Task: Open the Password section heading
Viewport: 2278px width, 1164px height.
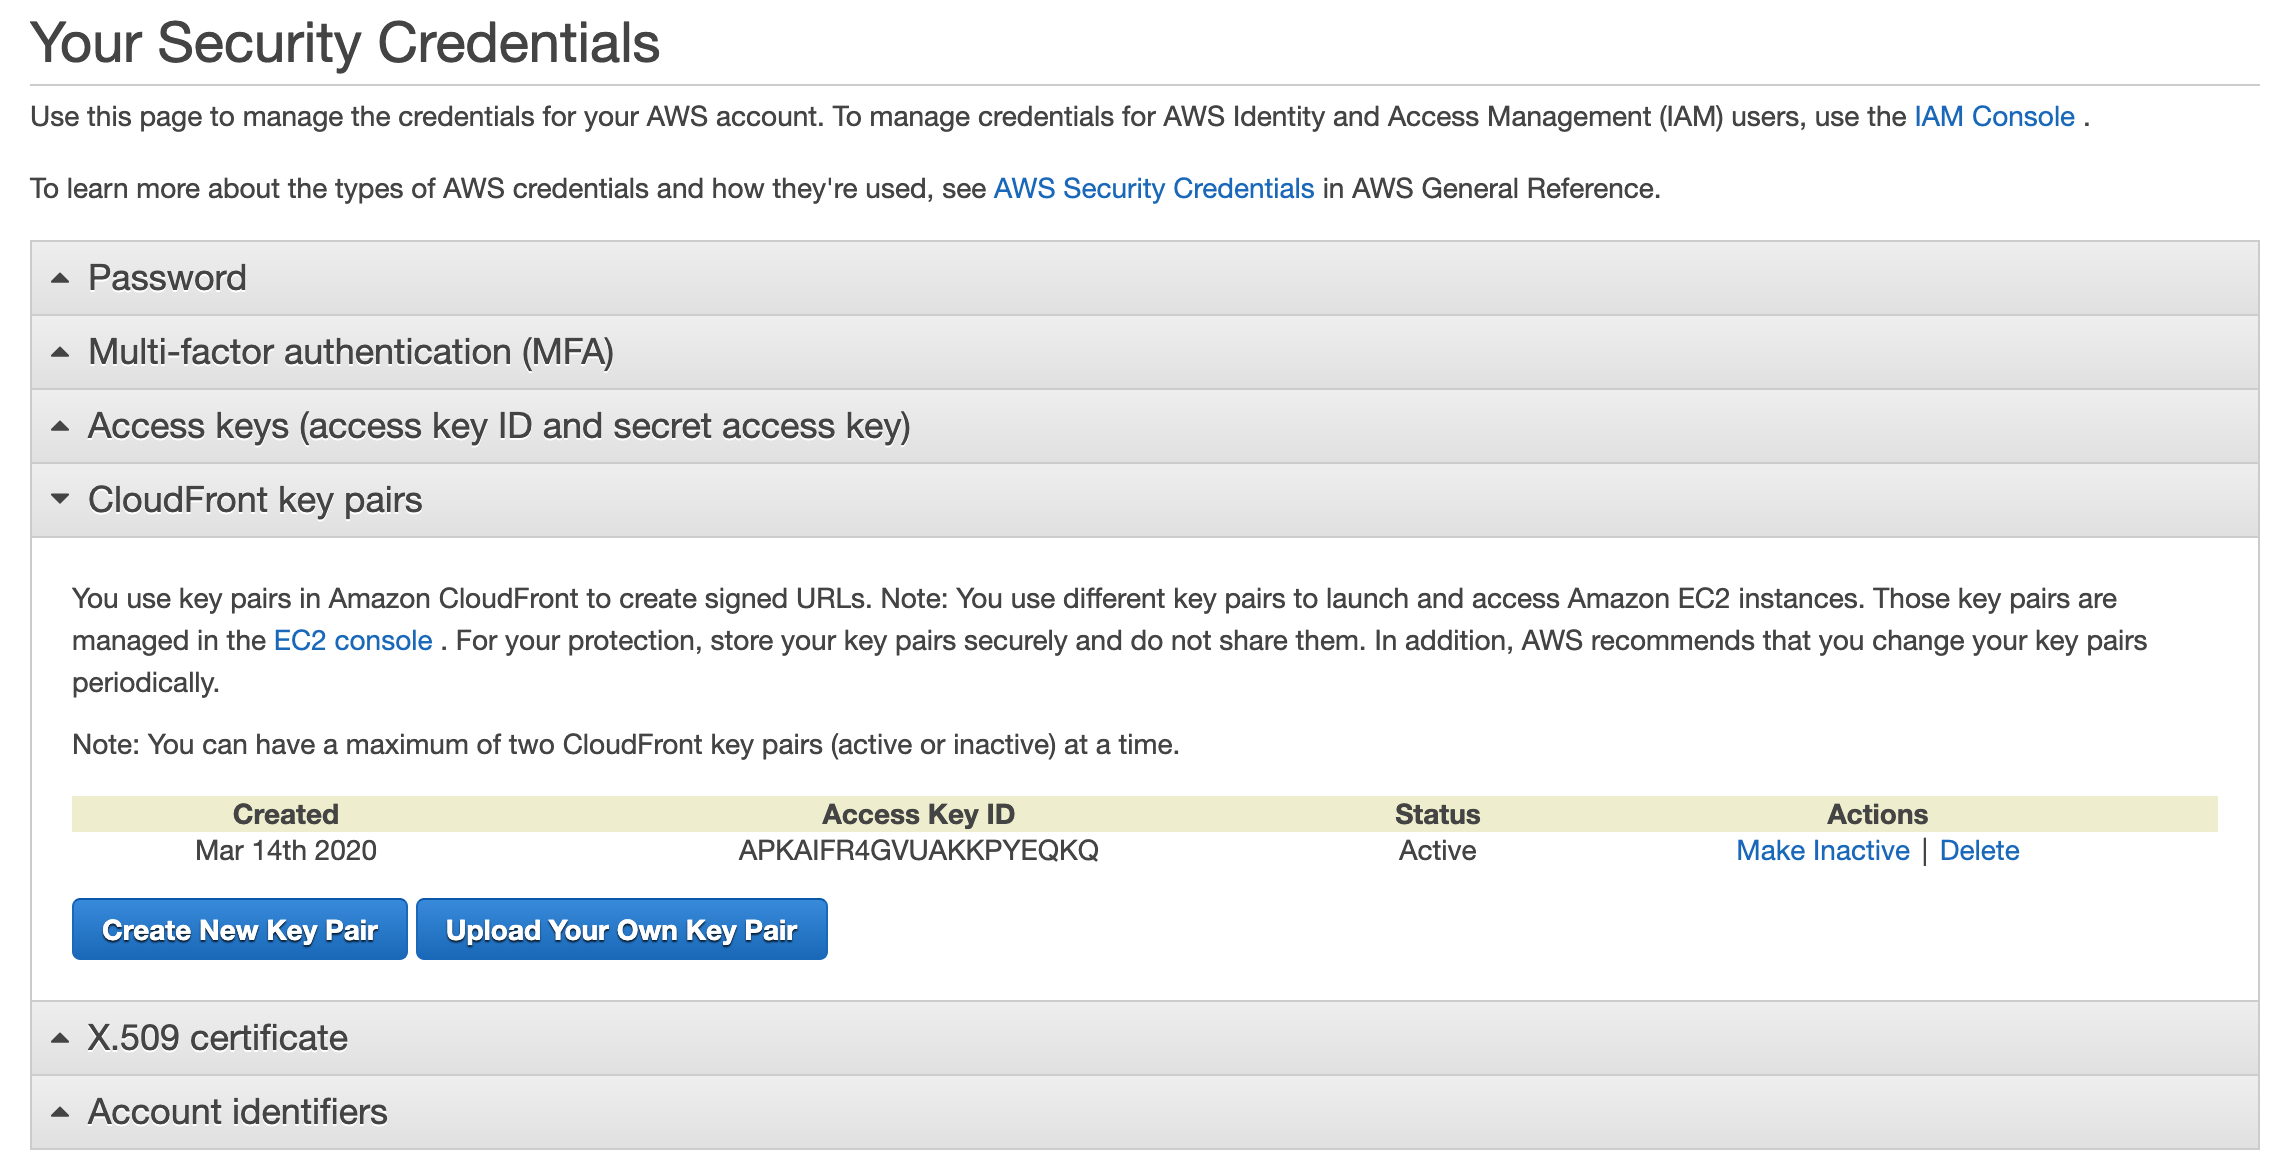Action: click(x=167, y=278)
